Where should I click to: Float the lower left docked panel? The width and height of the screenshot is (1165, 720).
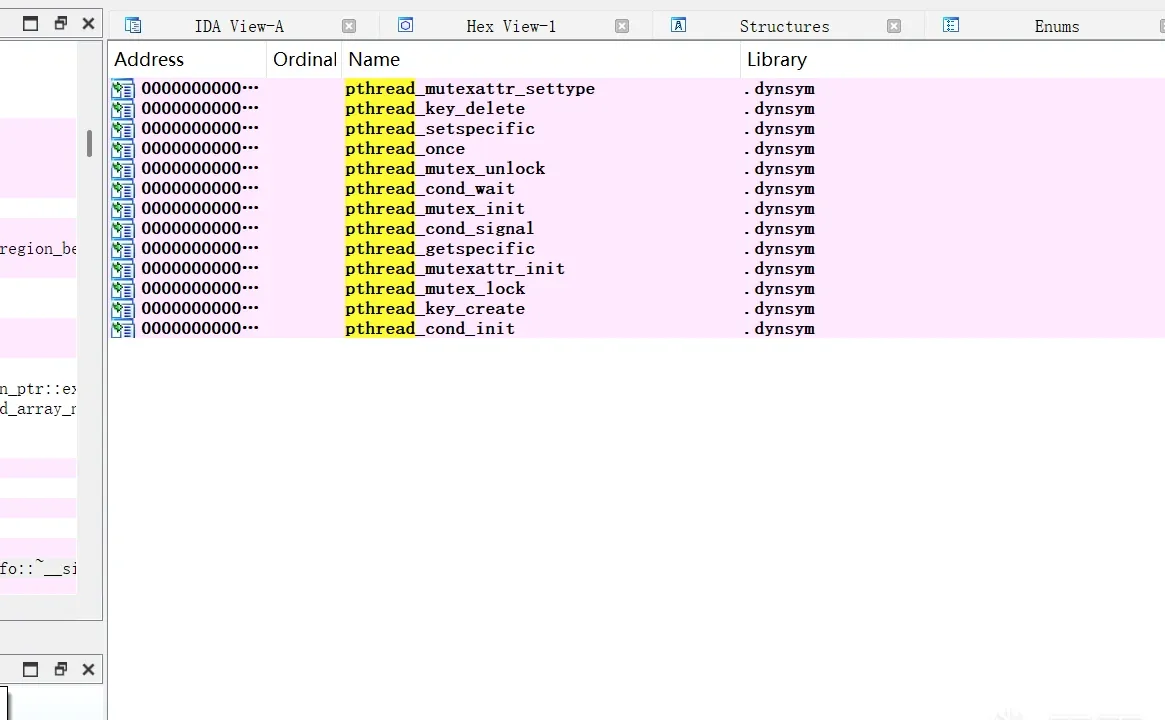tap(61, 669)
